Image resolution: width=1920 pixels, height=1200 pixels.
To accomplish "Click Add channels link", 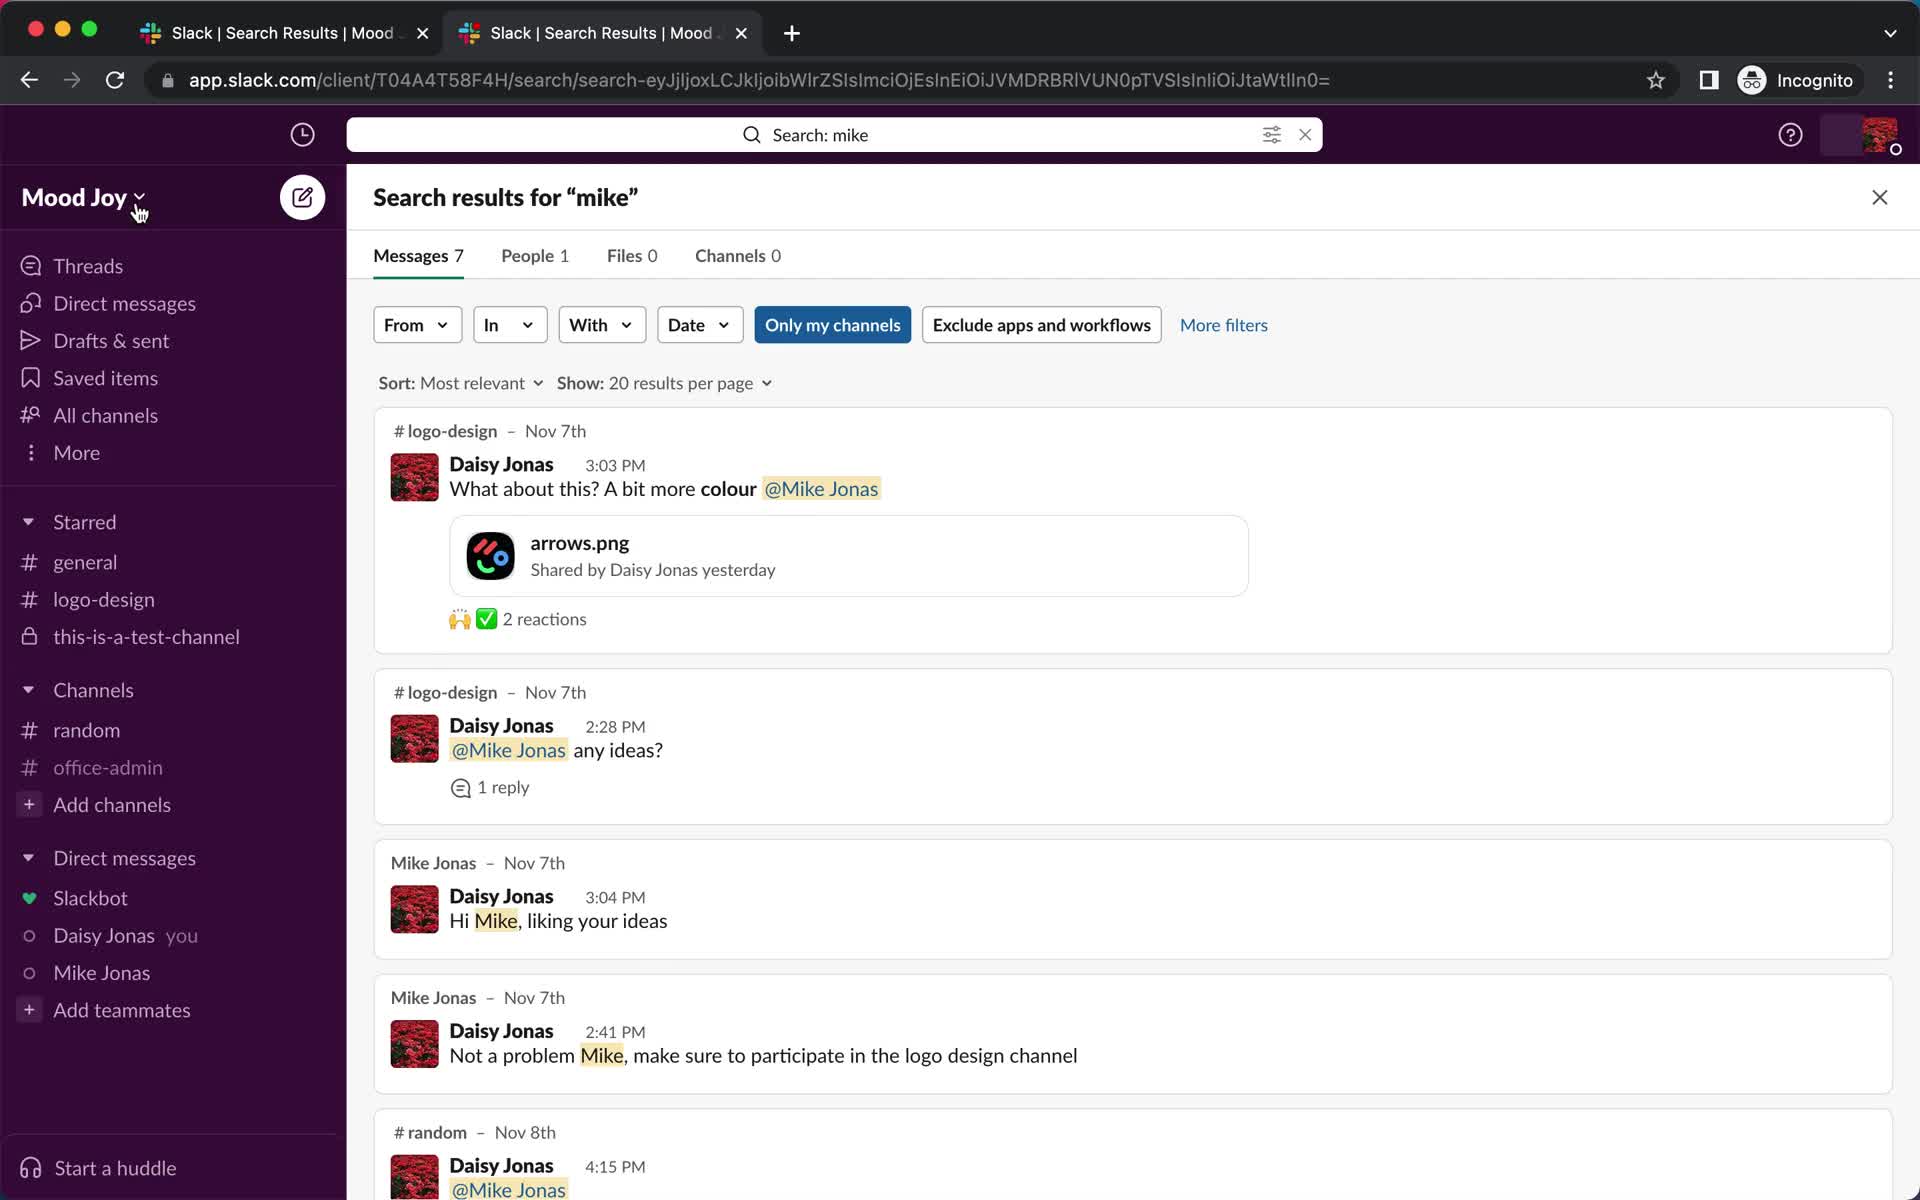I will pos(112,803).
